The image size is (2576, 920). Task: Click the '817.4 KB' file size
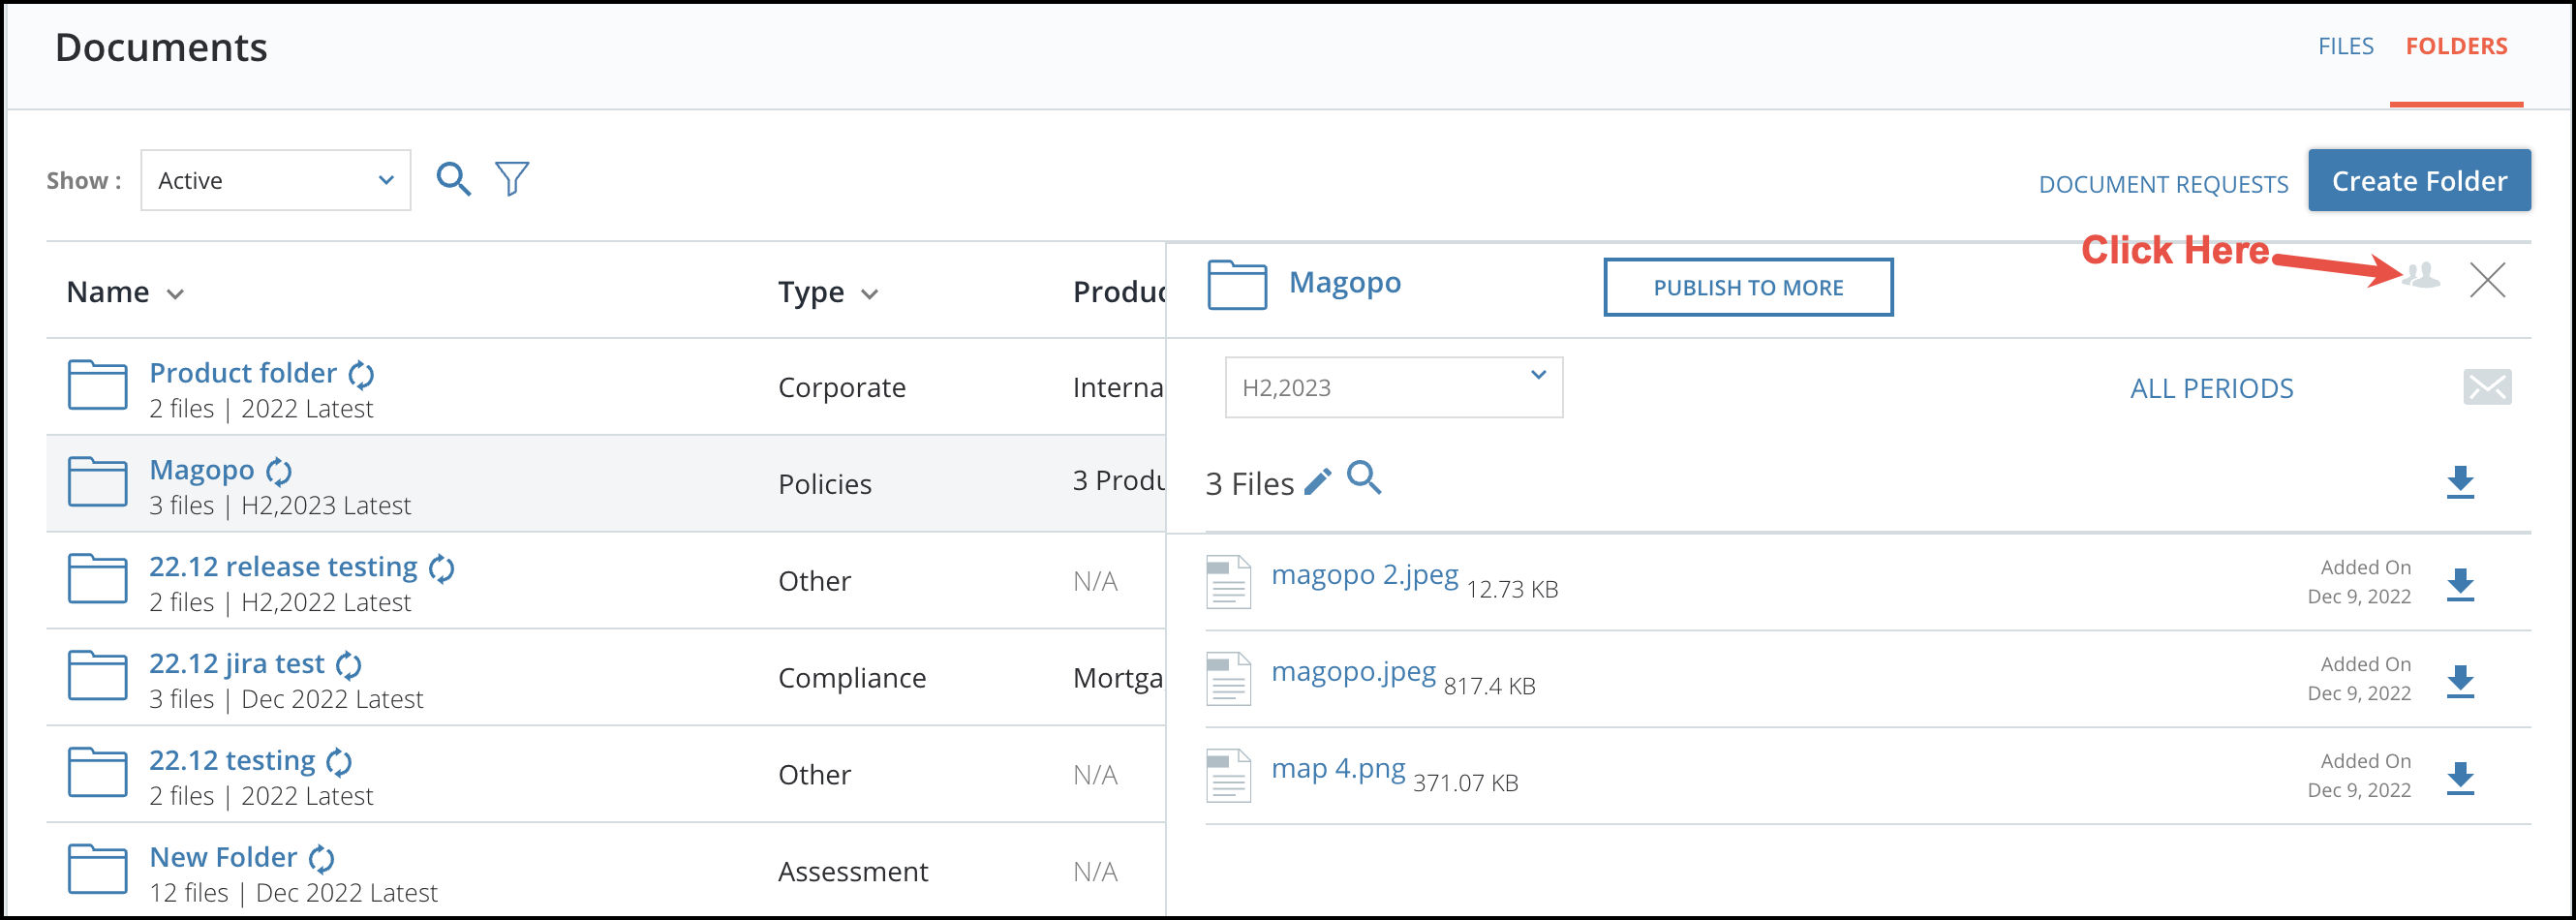(x=1489, y=686)
